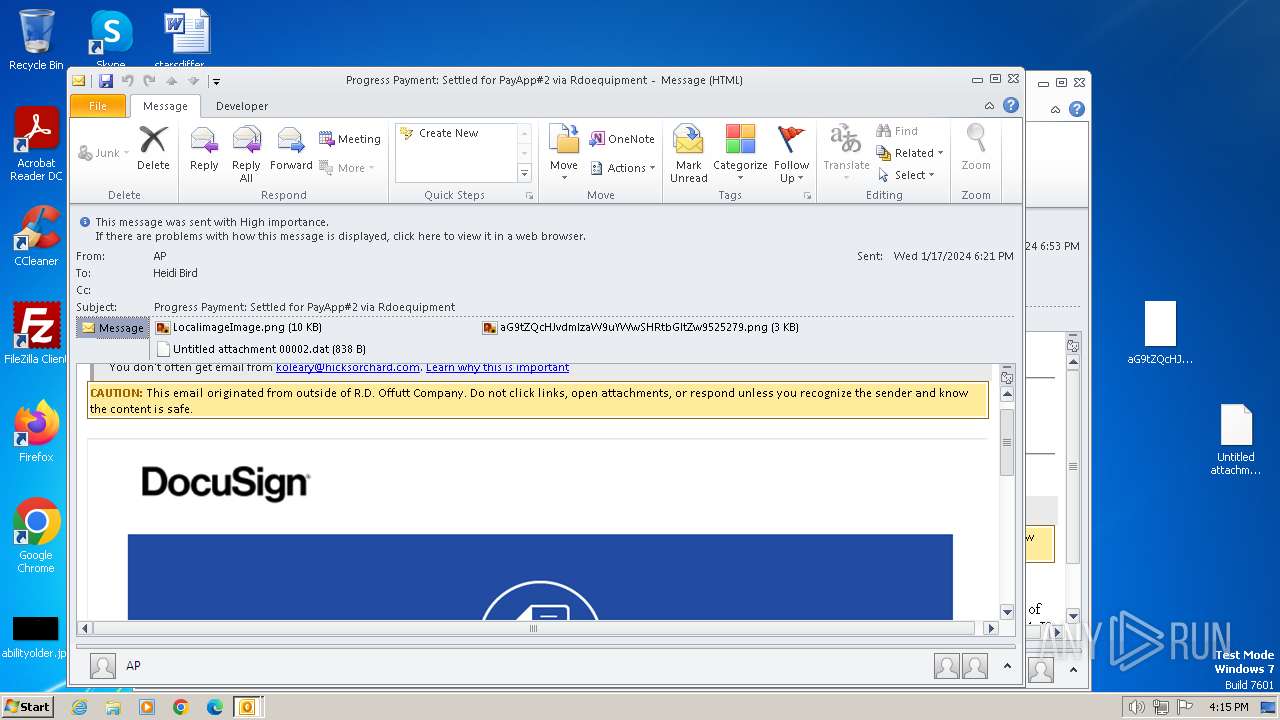Click the Zoom magnifier icon
This screenshot has height=720, width=1280.
click(x=976, y=148)
